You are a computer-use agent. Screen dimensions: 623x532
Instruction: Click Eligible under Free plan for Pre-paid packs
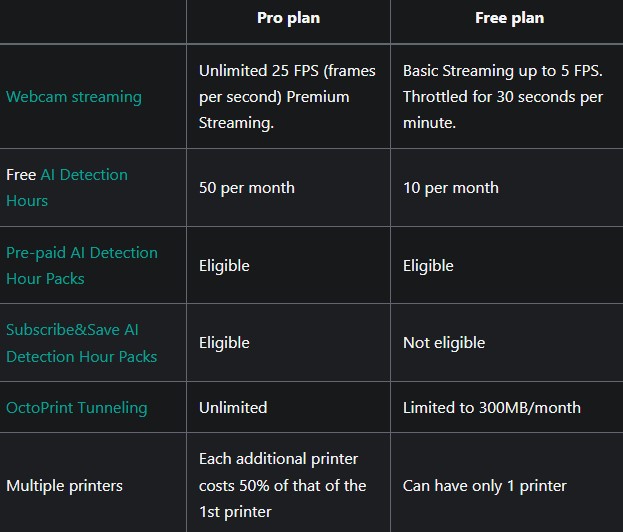[x=428, y=266]
